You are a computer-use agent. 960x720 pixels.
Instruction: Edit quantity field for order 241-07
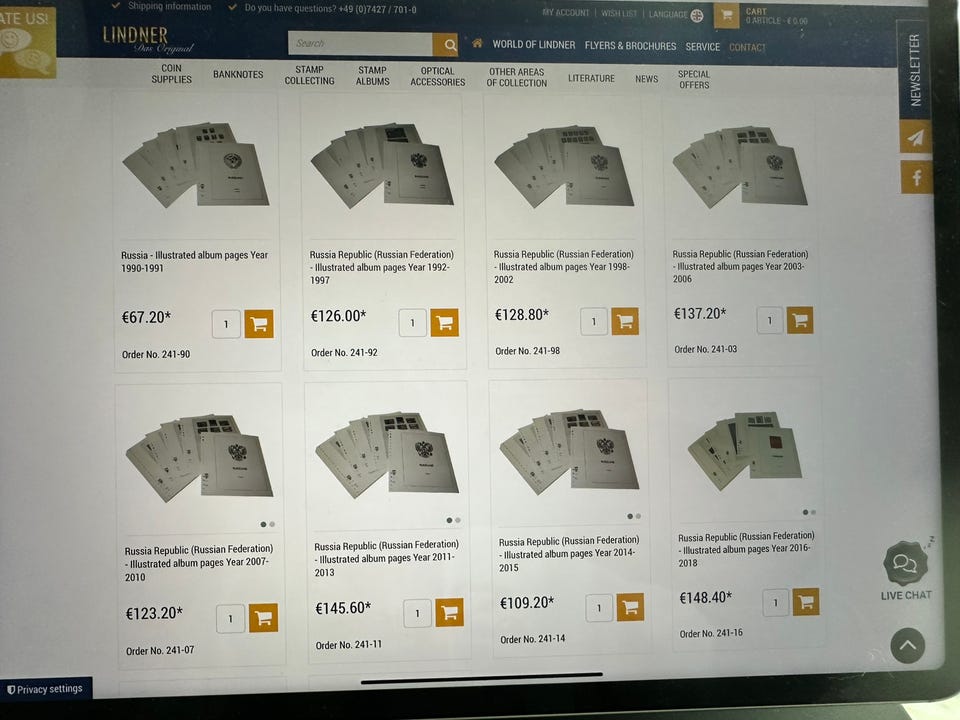point(230,618)
